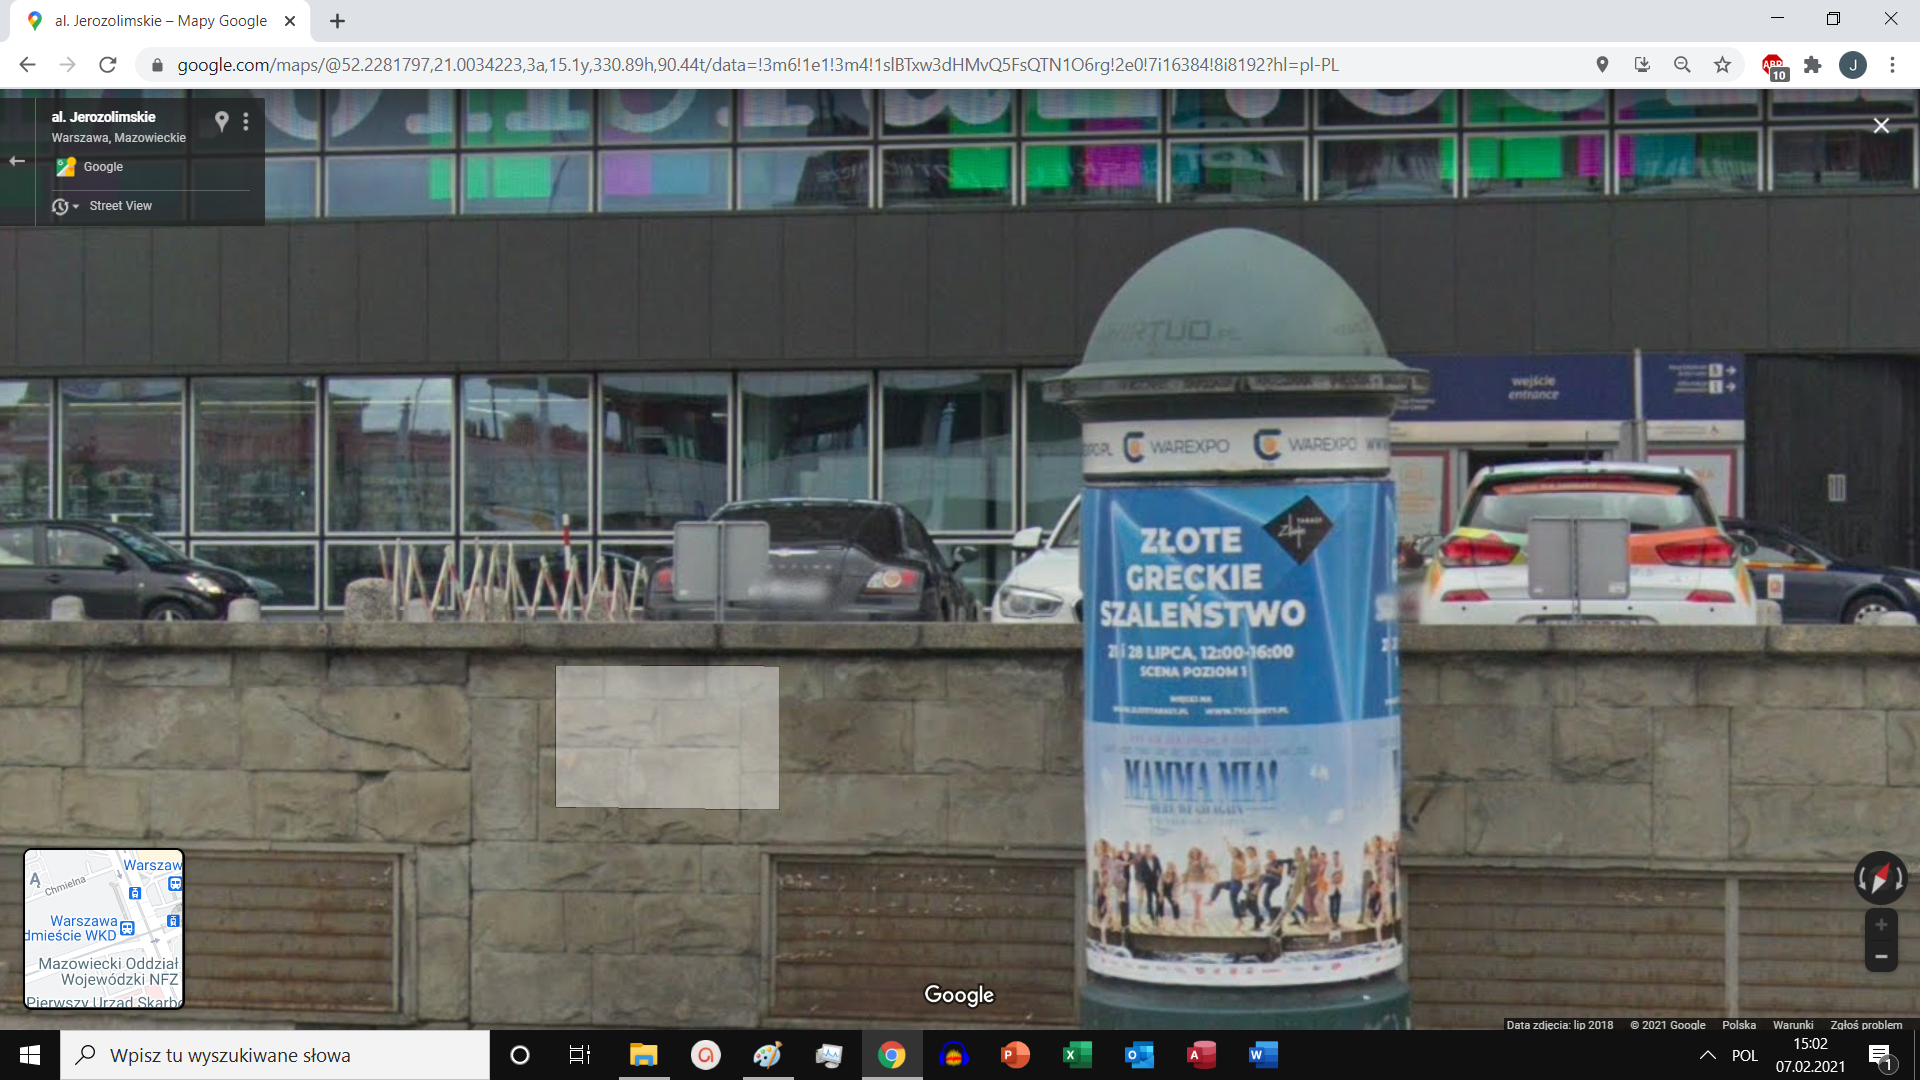Show hidden system tray icons
Screen dimensions: 1920x1080
tap(1708, 1055)
